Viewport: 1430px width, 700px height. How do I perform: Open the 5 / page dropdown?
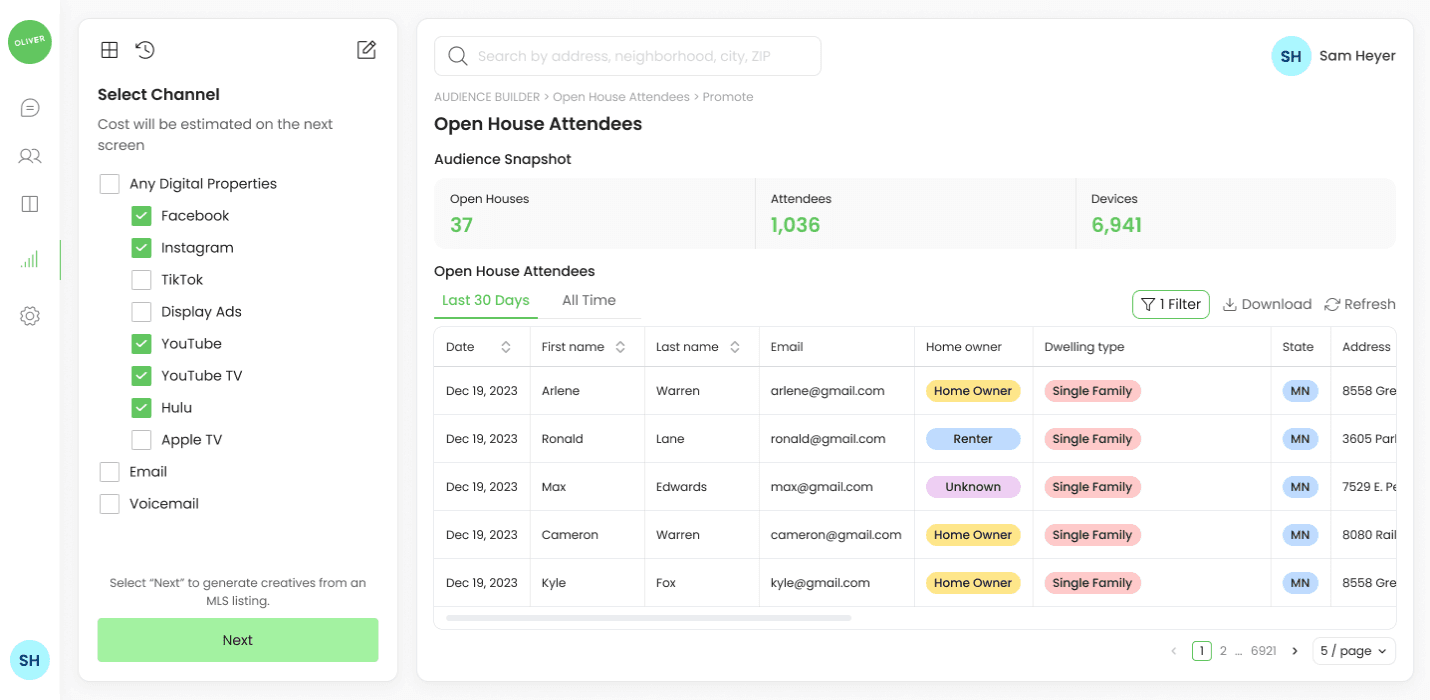point(1354,650)
